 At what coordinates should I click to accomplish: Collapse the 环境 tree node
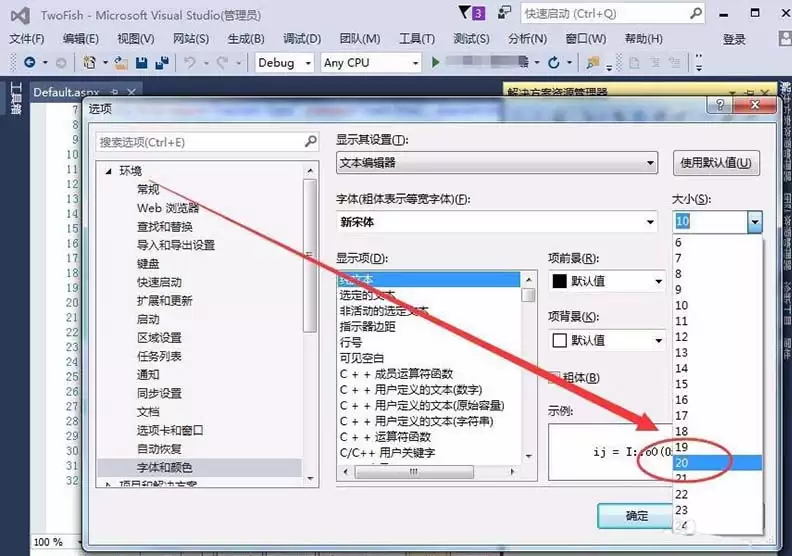tap(108, 171)
